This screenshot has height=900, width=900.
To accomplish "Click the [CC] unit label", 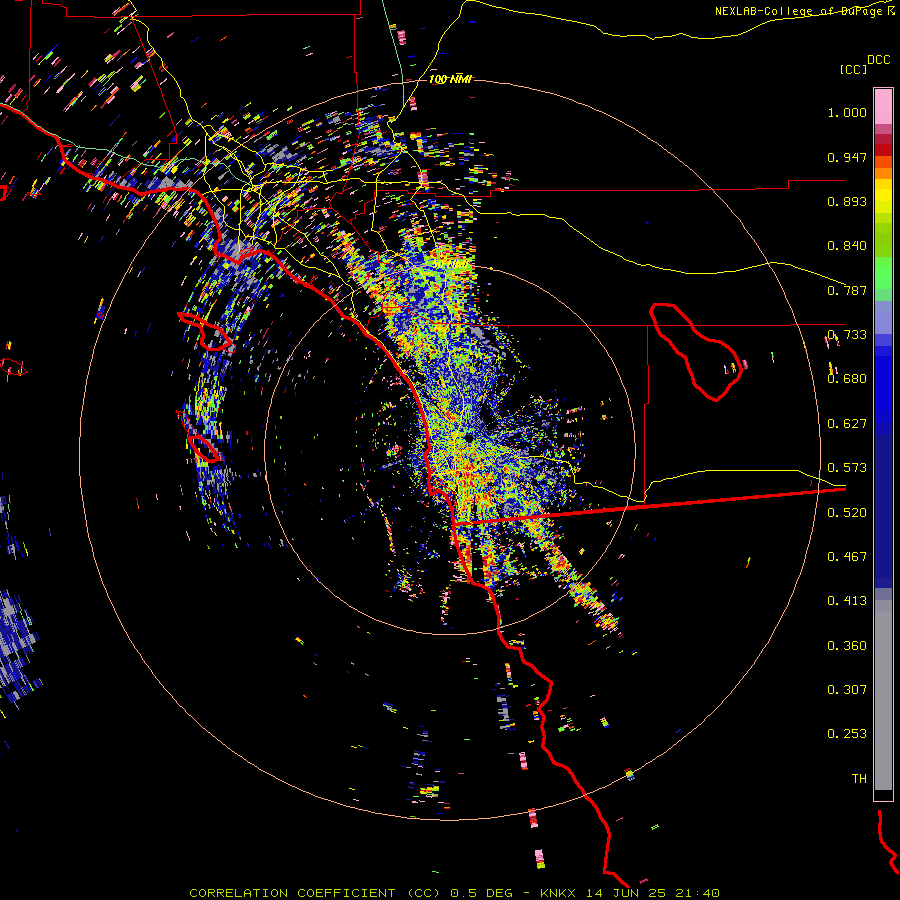I will pos(854,69).
